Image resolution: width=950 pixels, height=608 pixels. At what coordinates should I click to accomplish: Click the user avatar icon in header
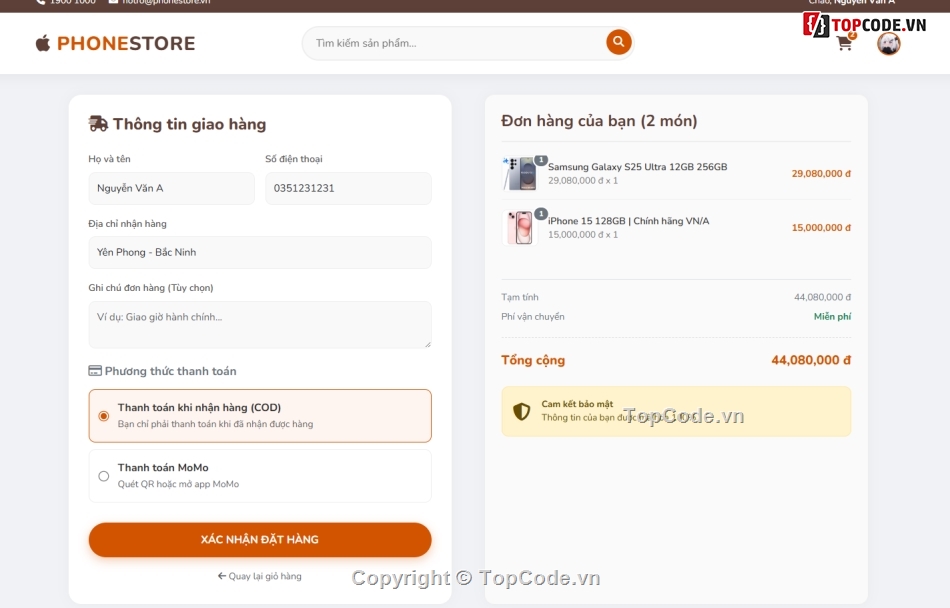pyautogui.click(x=888, y=44)
